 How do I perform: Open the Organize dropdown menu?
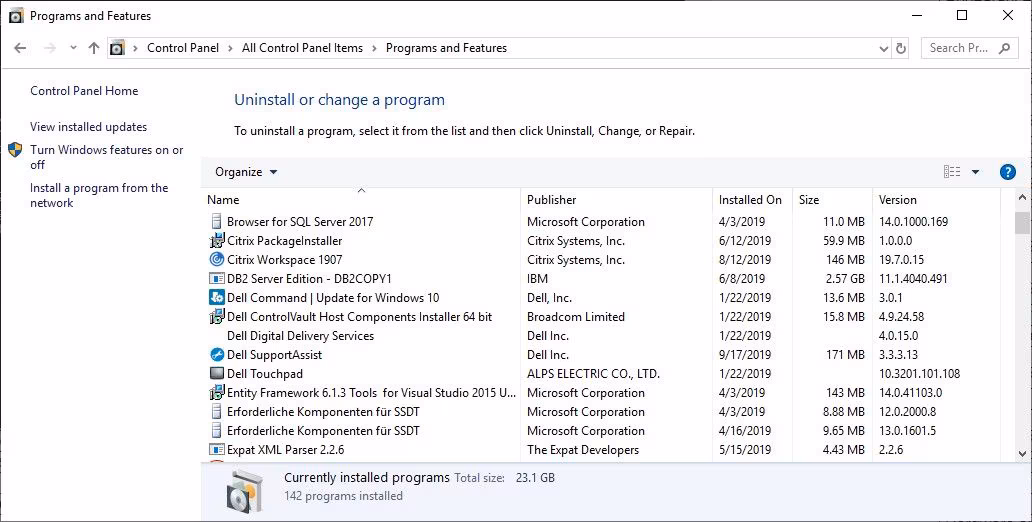click(246, 172)
